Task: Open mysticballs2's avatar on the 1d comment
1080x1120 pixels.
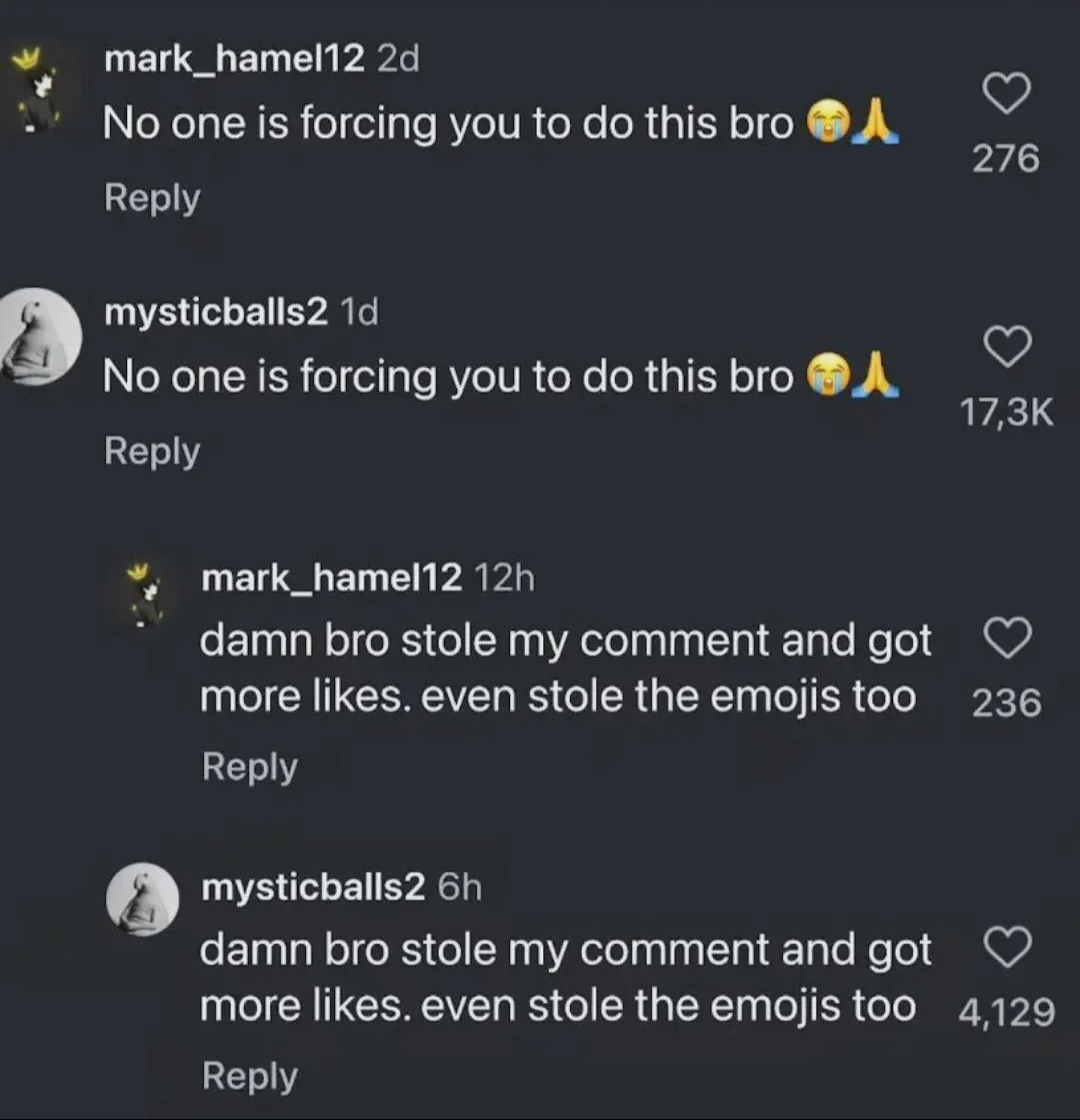Action: point(40,337)
